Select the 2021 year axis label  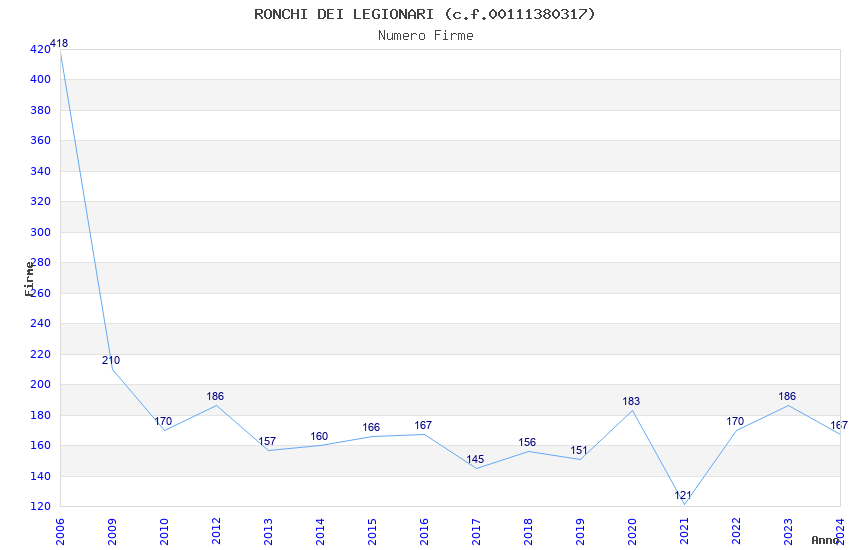tap(684, 532)
